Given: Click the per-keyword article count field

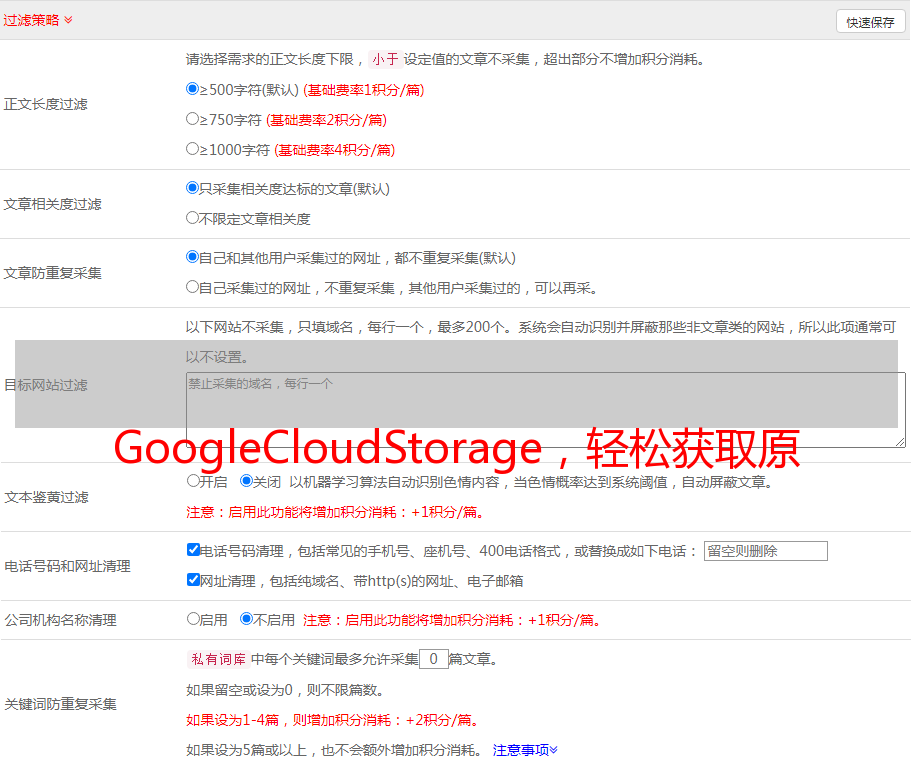Looking at the screenshot, I should 434,659.
